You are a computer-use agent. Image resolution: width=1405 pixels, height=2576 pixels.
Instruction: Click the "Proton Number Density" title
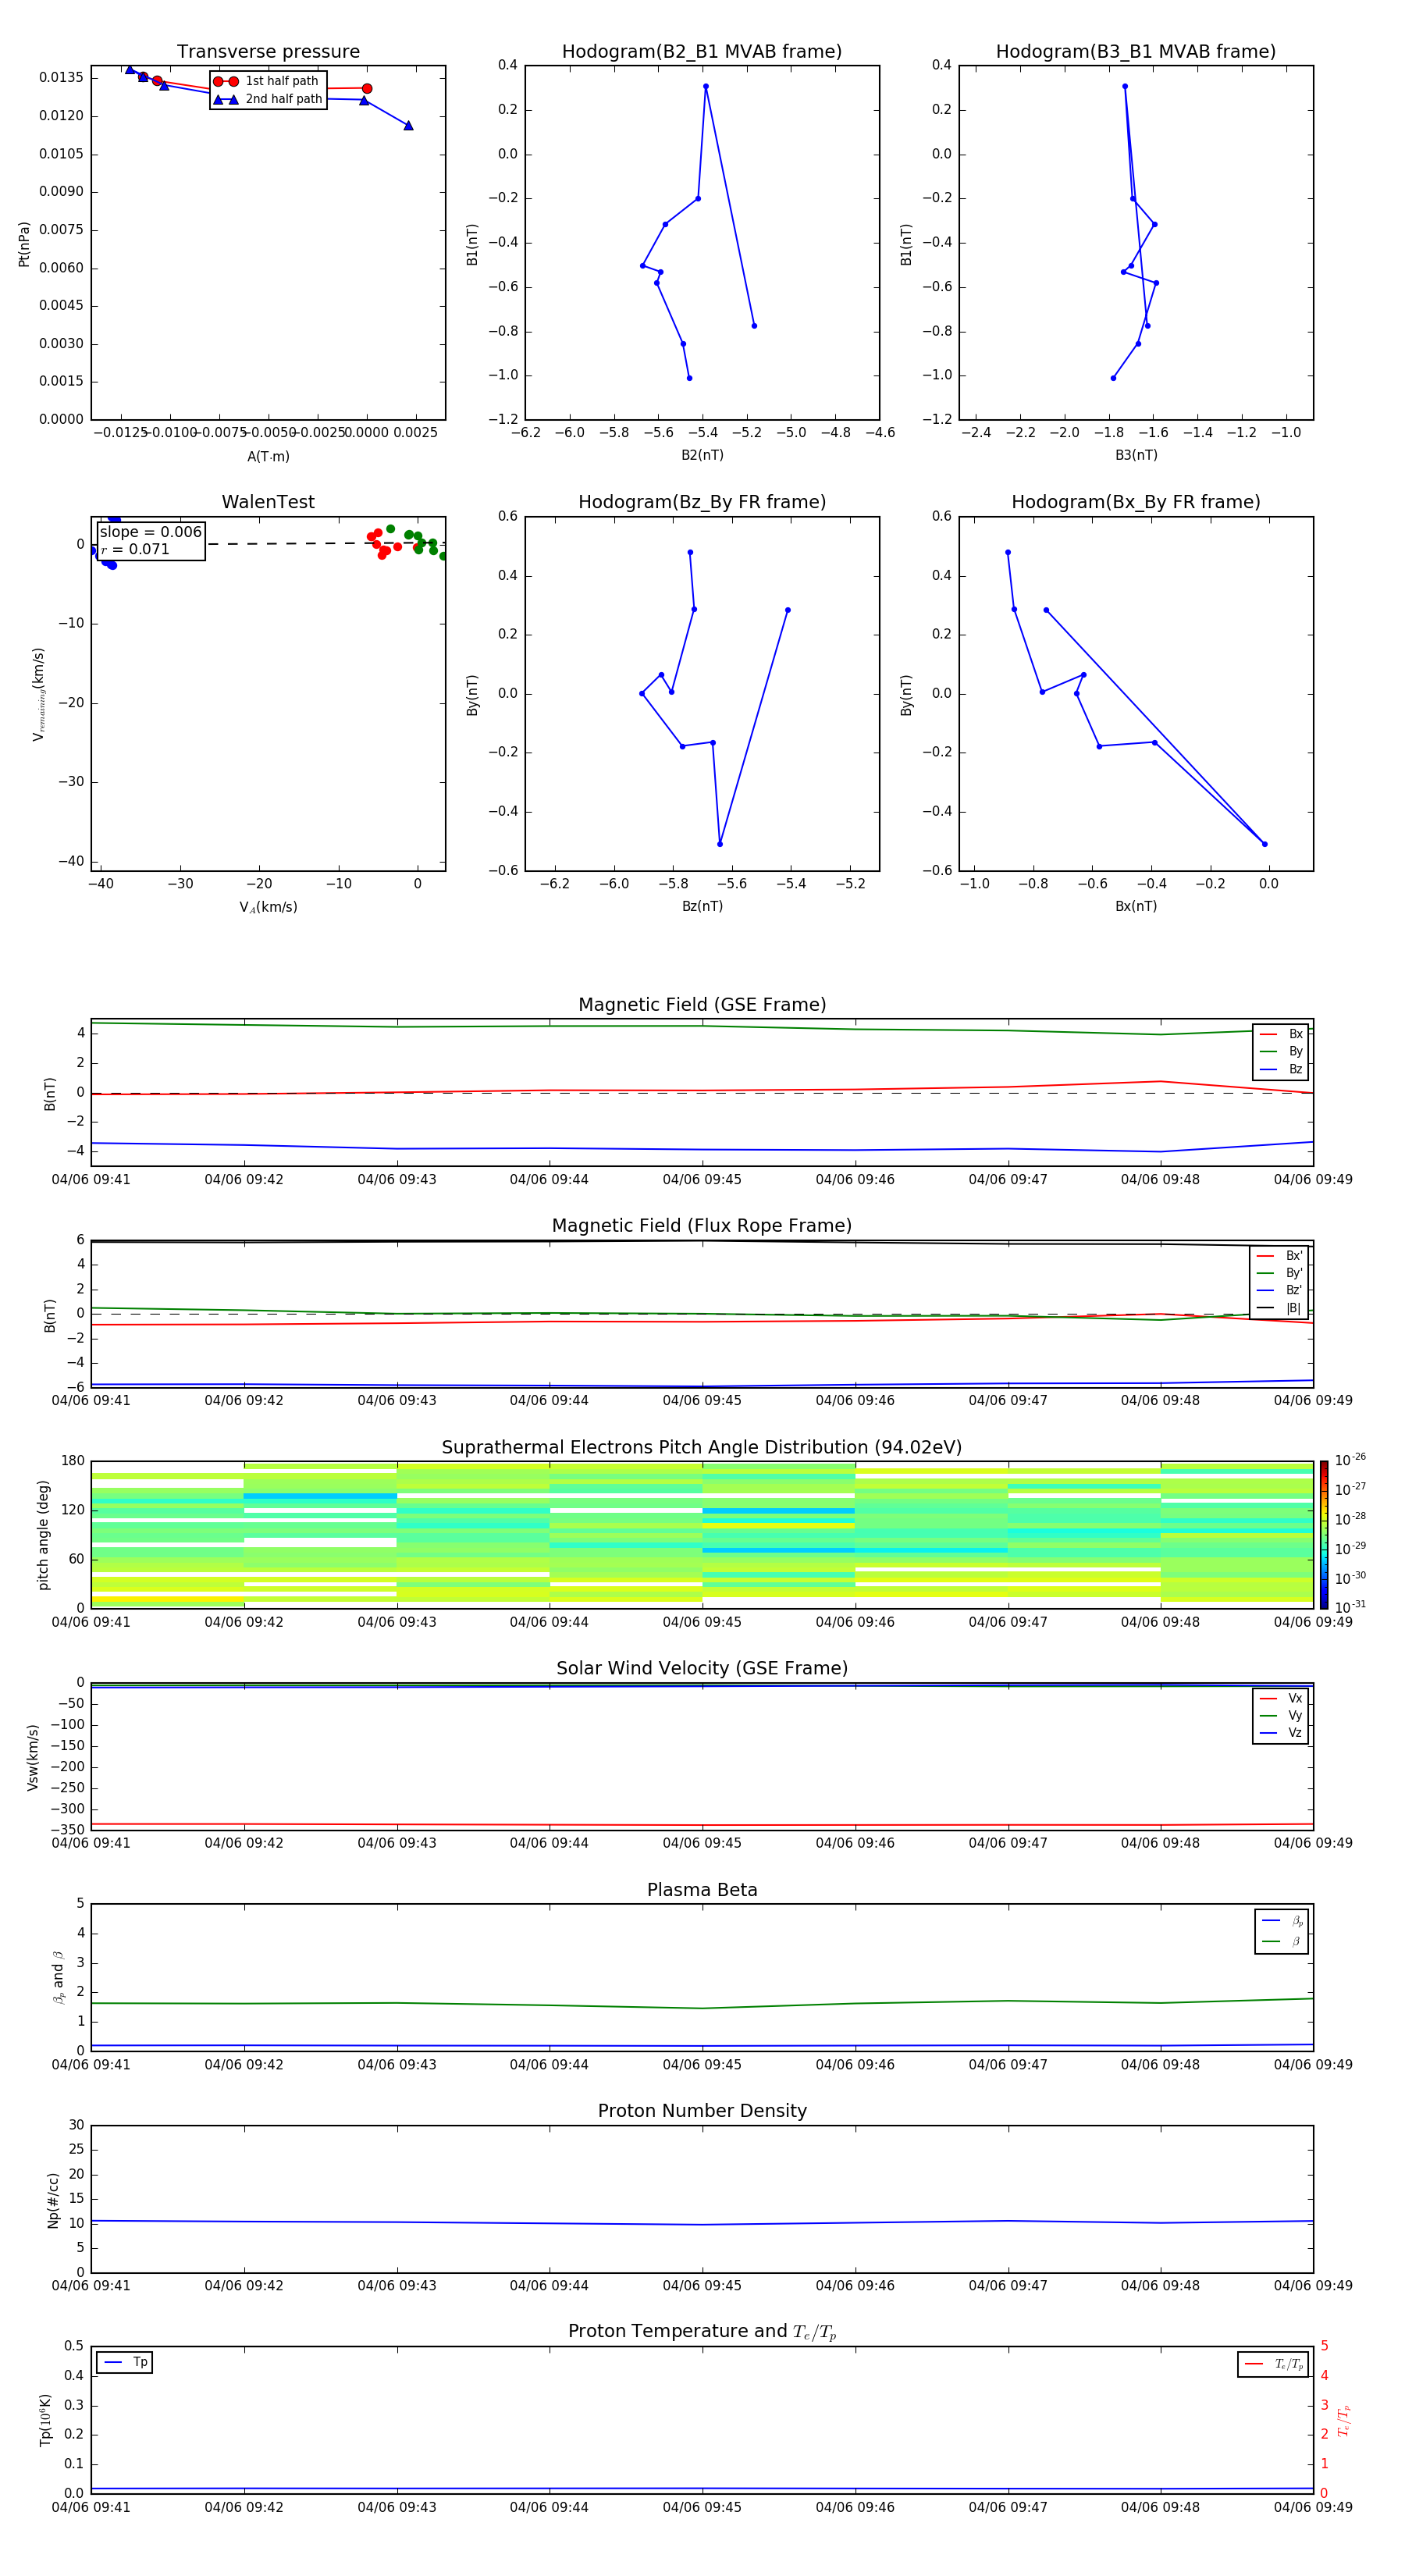coord(702,2111)
